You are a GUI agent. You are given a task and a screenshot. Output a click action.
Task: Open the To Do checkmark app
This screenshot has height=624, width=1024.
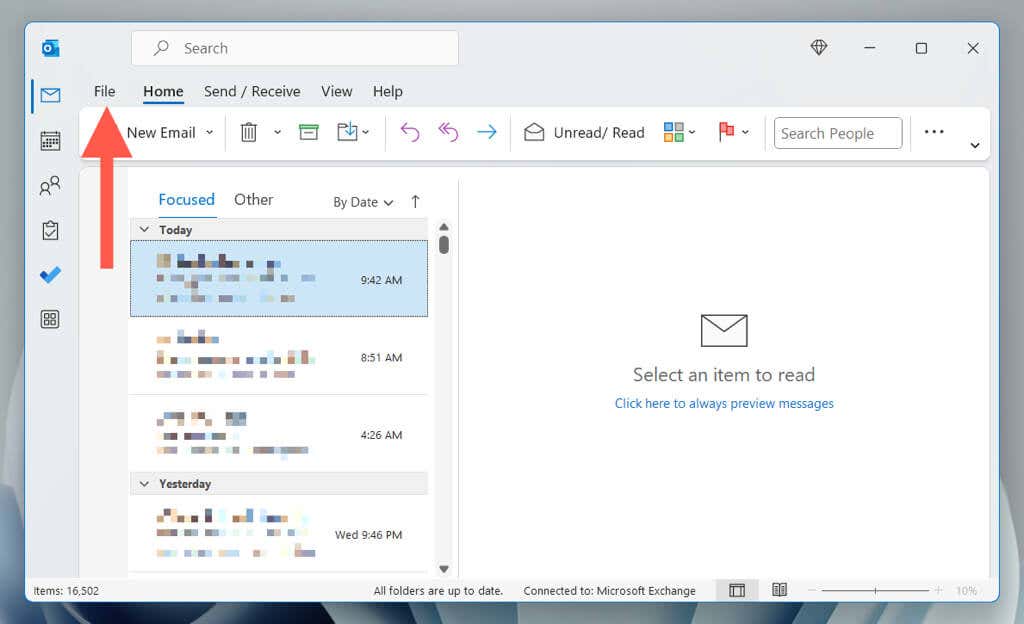point(50,275)
